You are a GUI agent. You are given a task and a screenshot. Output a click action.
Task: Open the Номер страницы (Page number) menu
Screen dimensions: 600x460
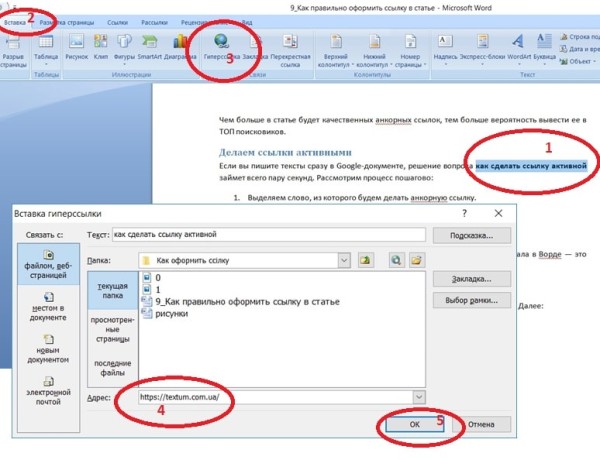(x=410, y=50)
